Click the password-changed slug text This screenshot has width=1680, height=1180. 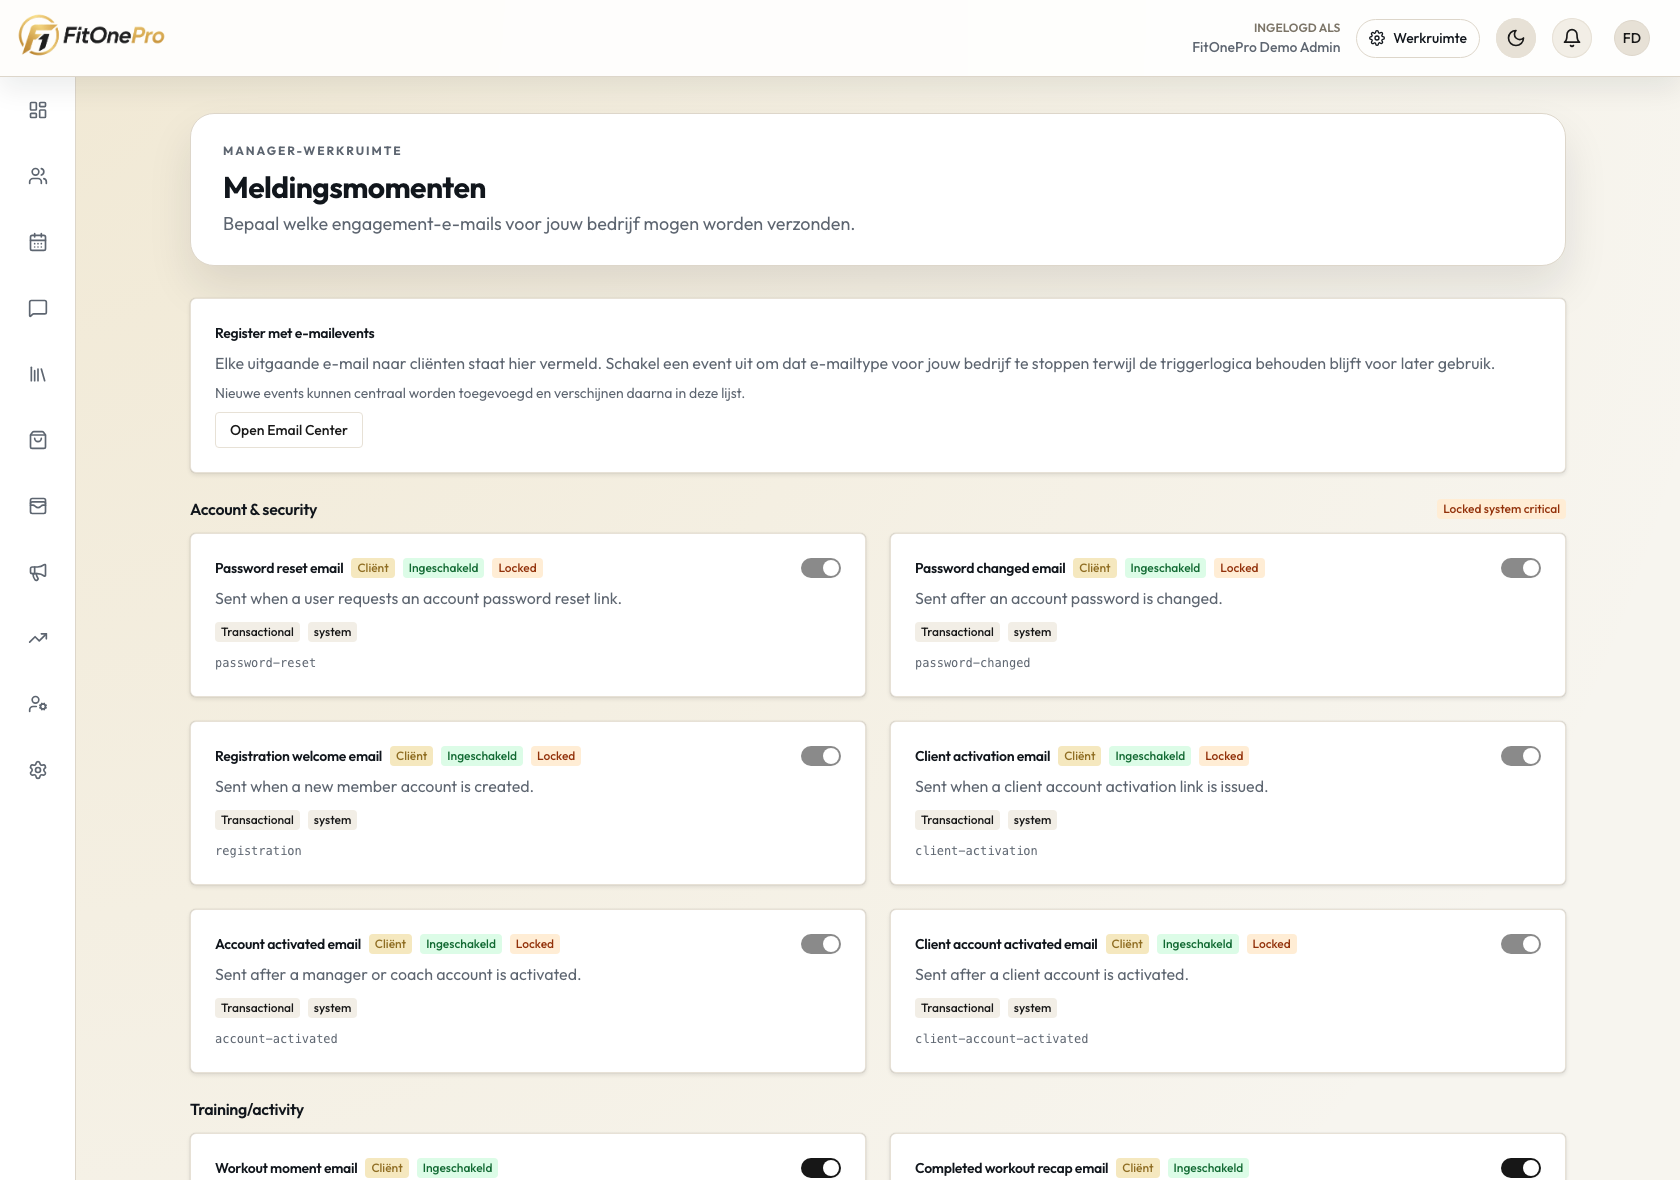click(972, 663)
